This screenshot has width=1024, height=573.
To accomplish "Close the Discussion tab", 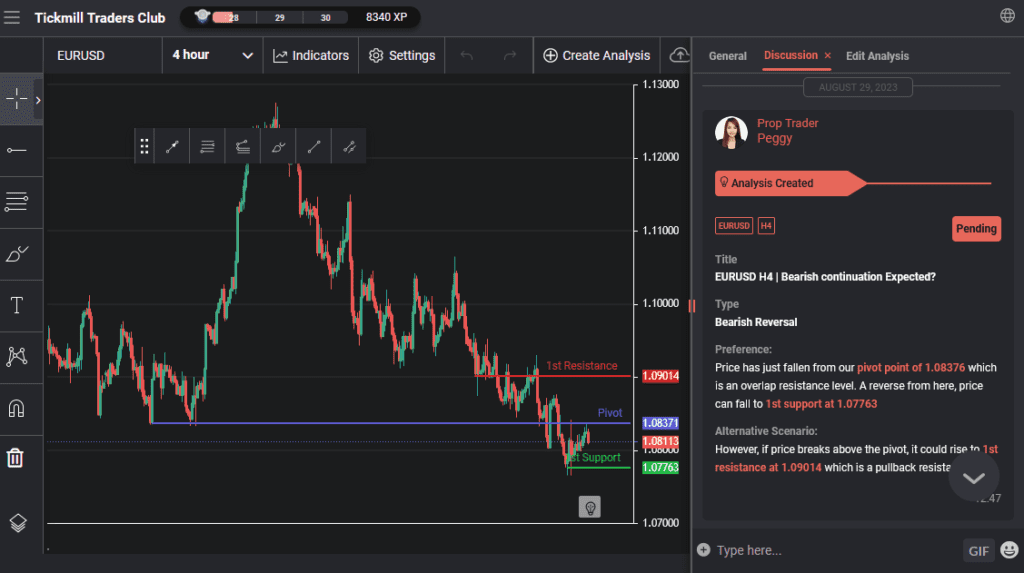I will coord(827,56).
